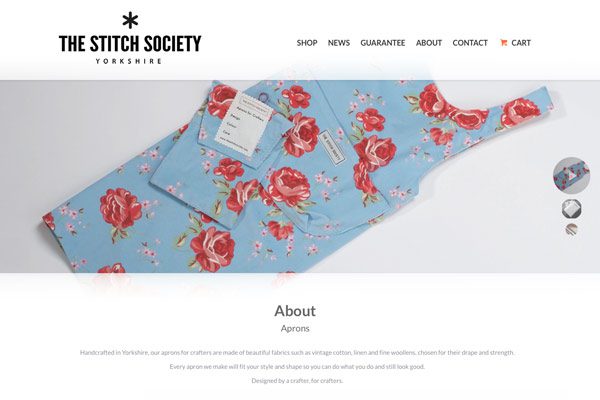
Task: Select the smallest bottom slide thumbnail
Action: [571, 230]
